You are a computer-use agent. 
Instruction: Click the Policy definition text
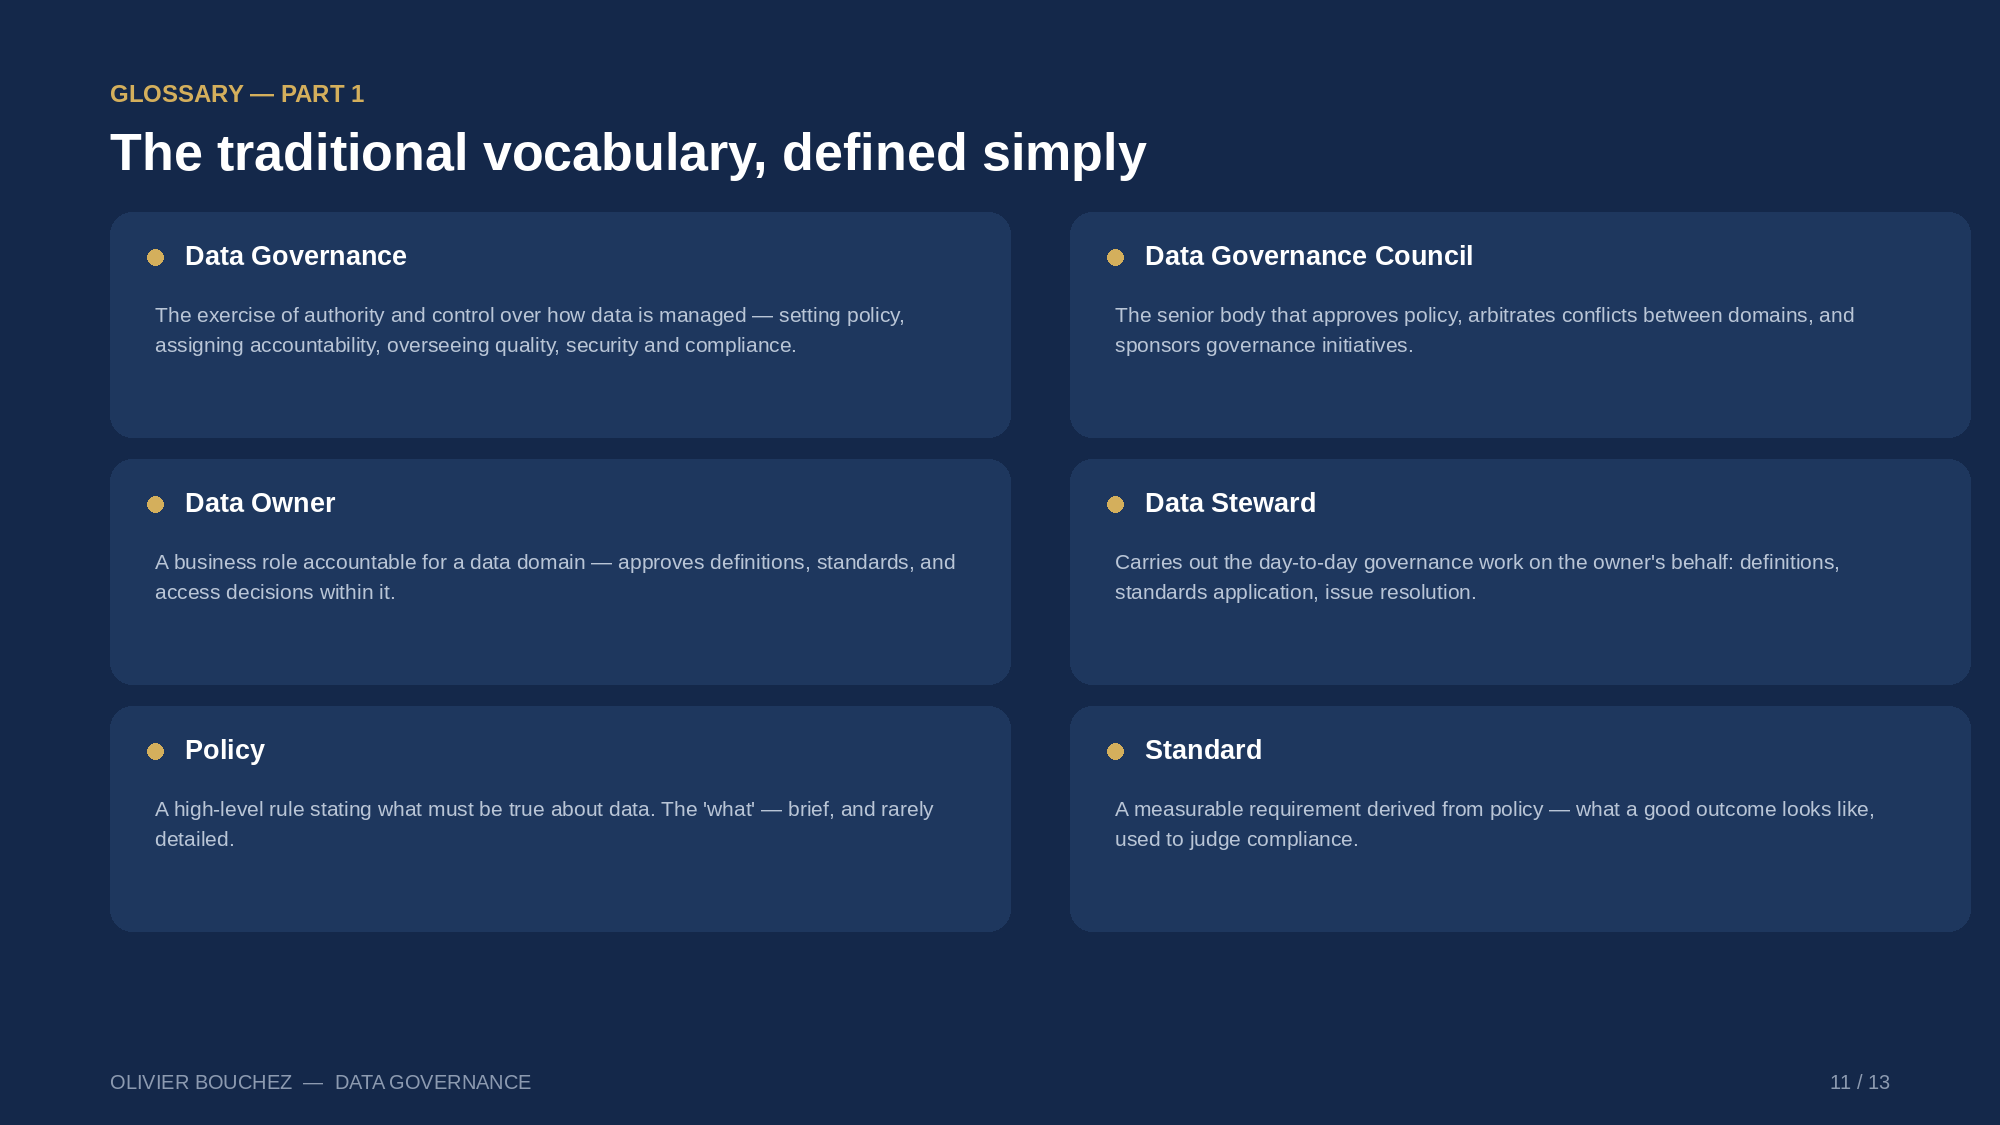pos(544,824)
